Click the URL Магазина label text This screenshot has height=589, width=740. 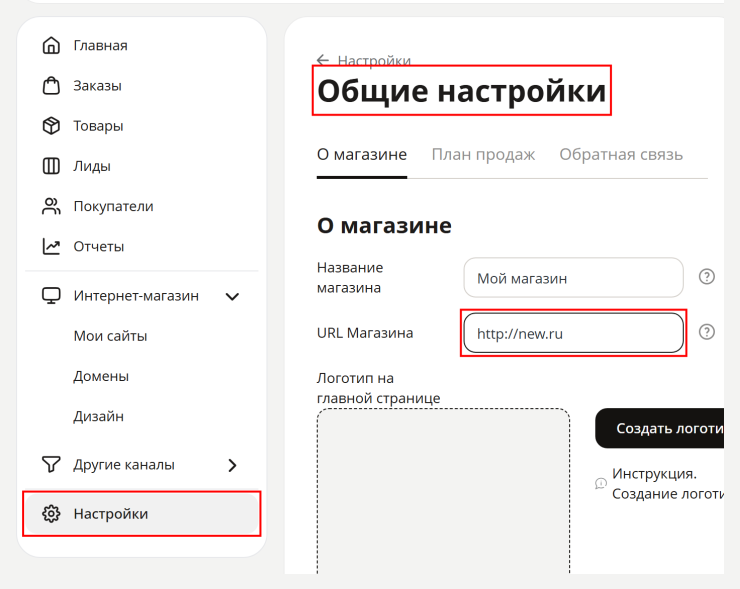pyautogui.click(x=365, y=333)
